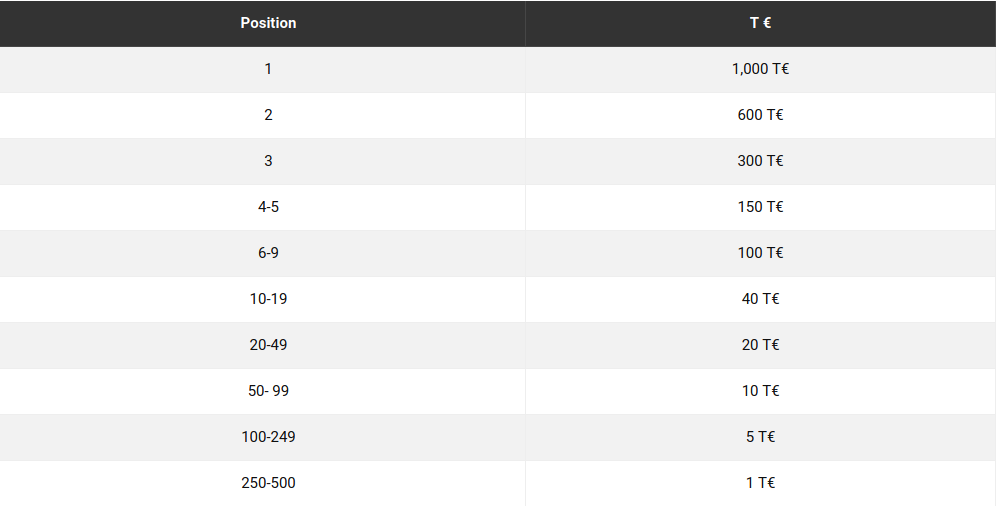Select the position 1 cell

tap(268, 69)
